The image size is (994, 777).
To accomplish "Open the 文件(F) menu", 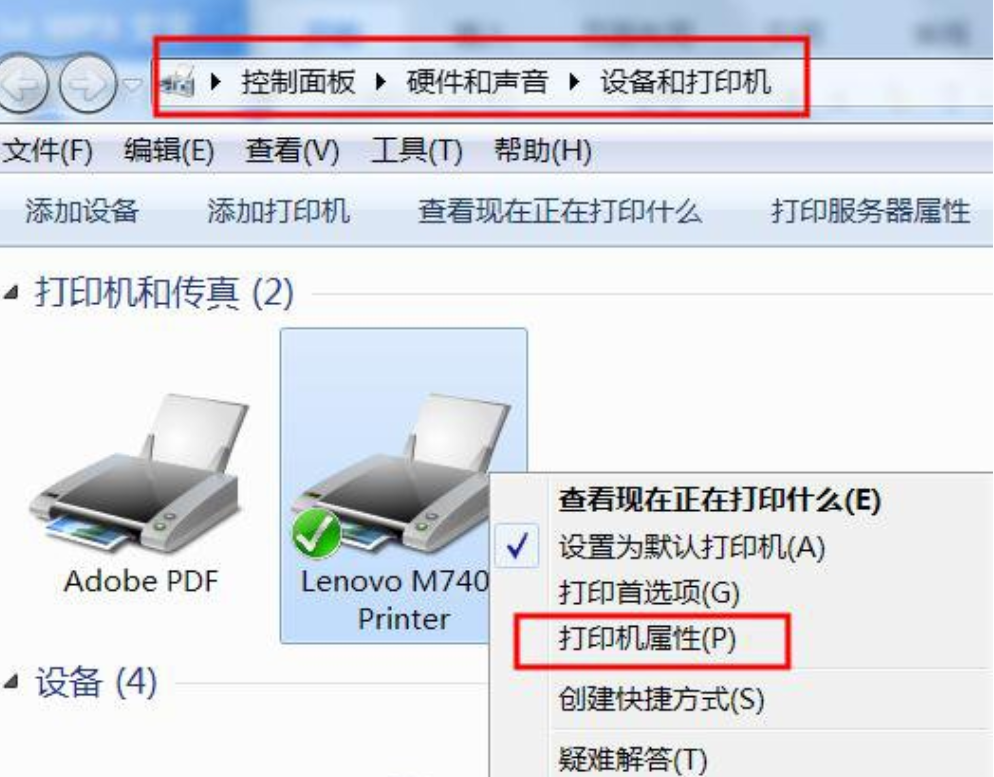I will [x=47, y=151].
